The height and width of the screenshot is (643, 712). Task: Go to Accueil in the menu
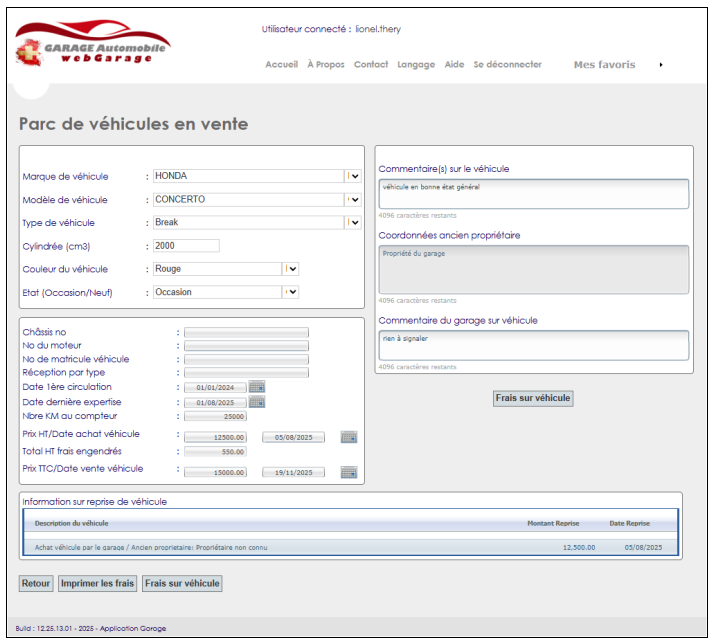(281, 65)
